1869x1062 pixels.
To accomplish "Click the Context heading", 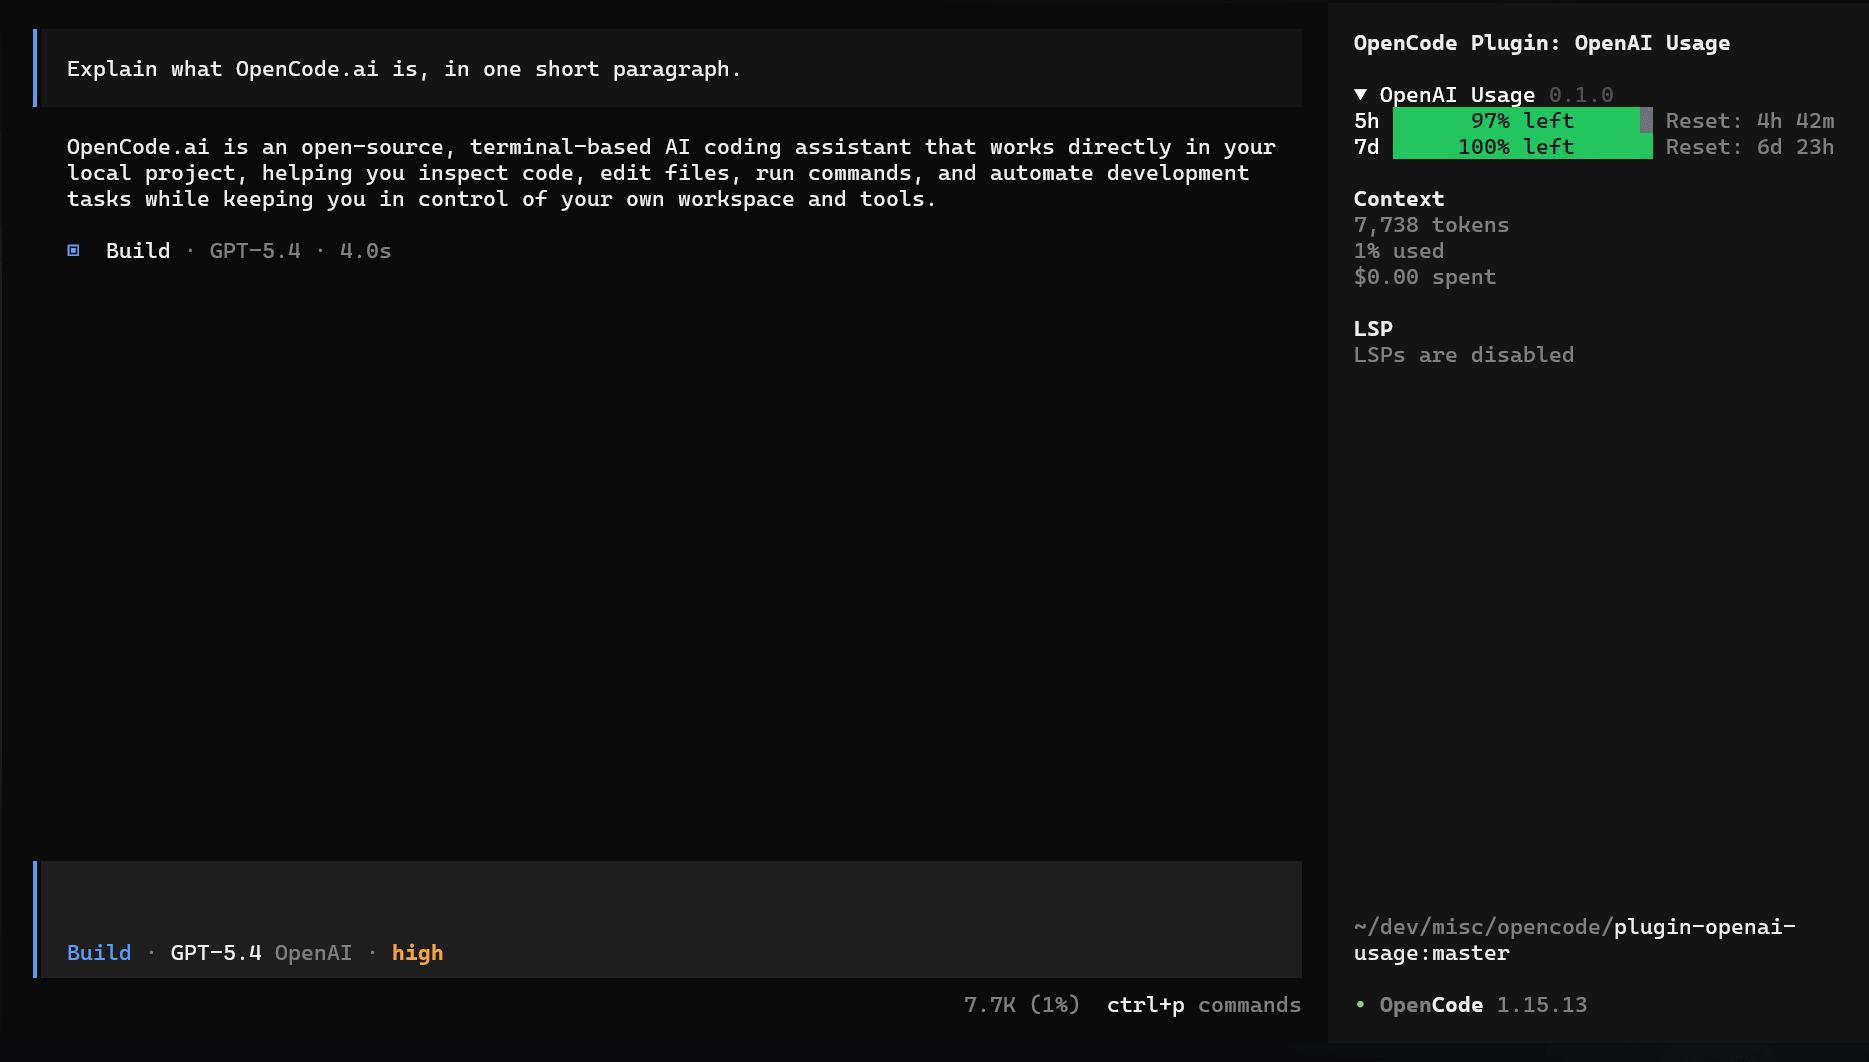I will click(x=1398, y=198).
